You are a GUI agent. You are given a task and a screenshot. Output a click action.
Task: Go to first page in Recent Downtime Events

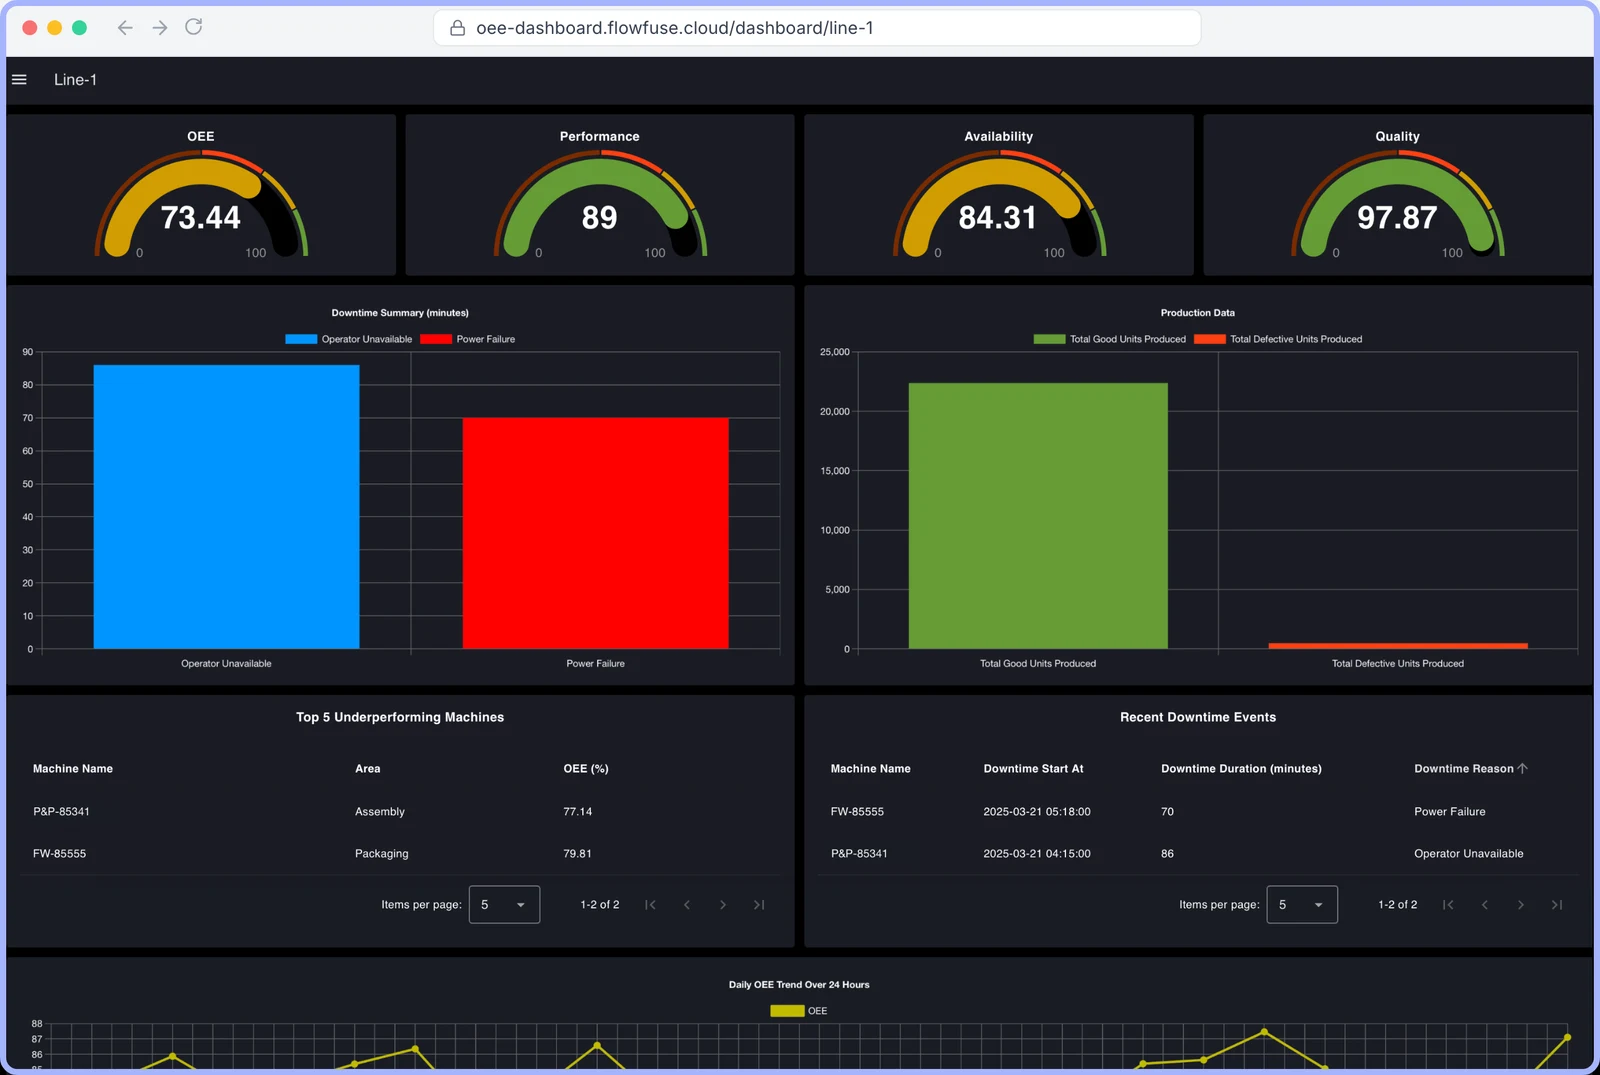[x=1448, y=905]
